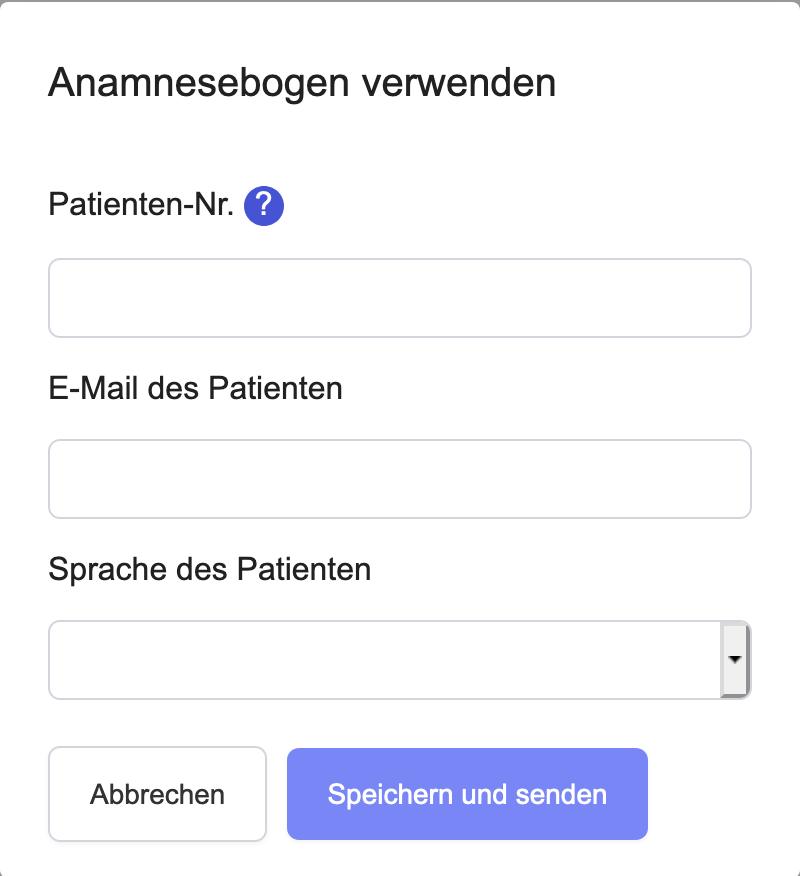Choose a language via the select arrow
The height and width of the screenshot is (876, 800).
(735, 660)
